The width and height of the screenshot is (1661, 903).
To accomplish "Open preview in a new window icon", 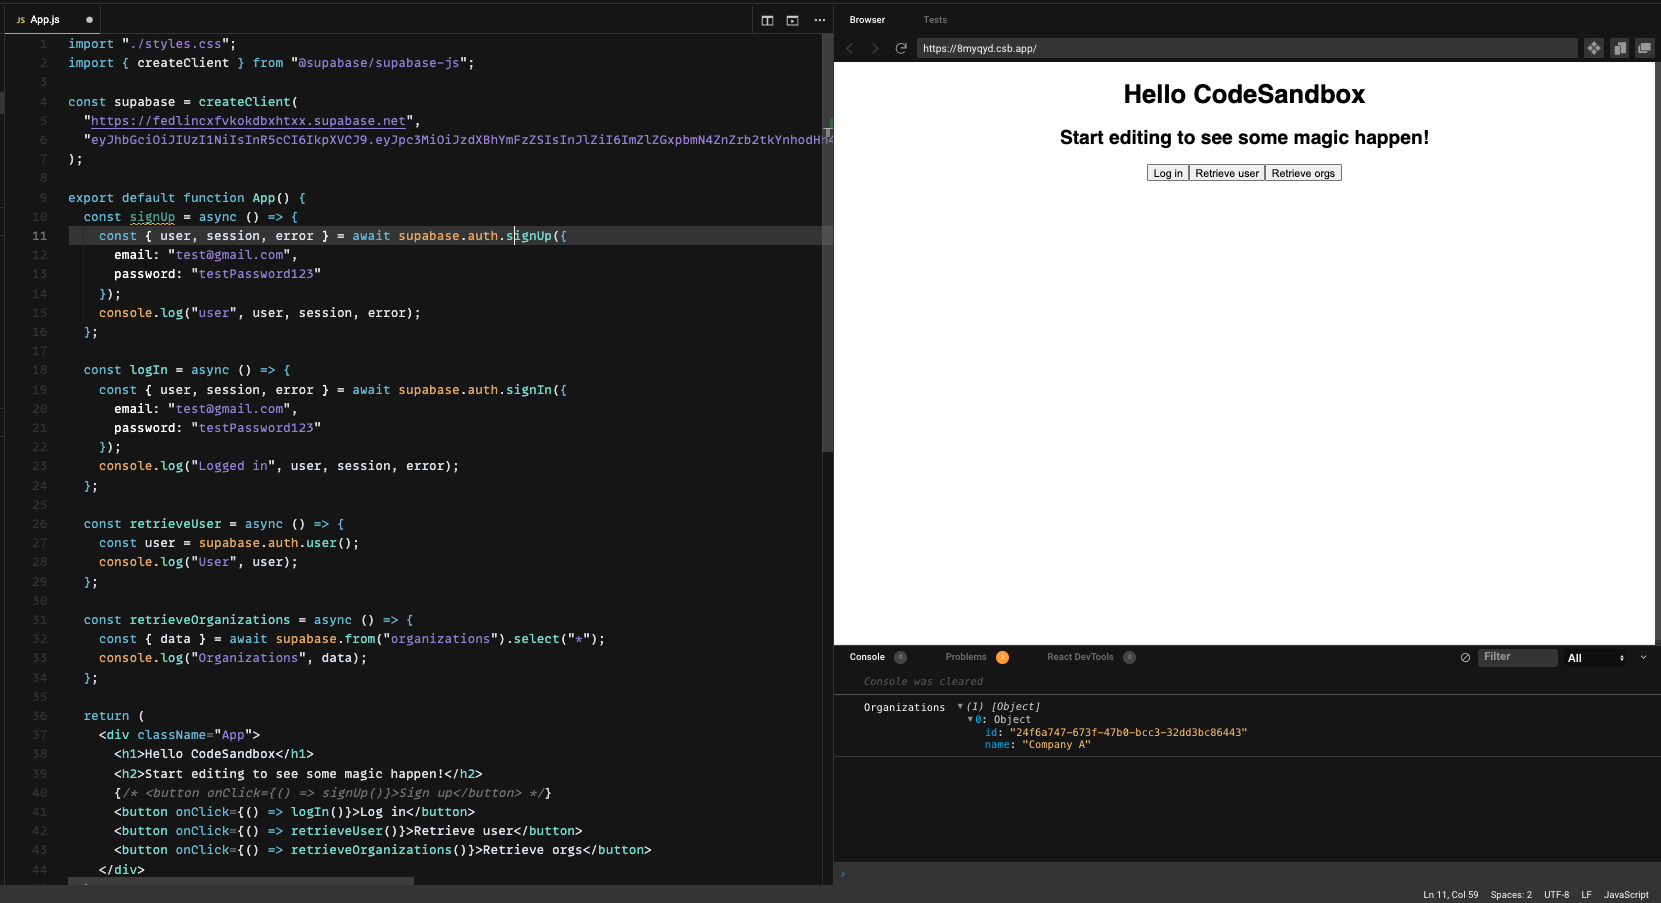I will [1644, 48].
